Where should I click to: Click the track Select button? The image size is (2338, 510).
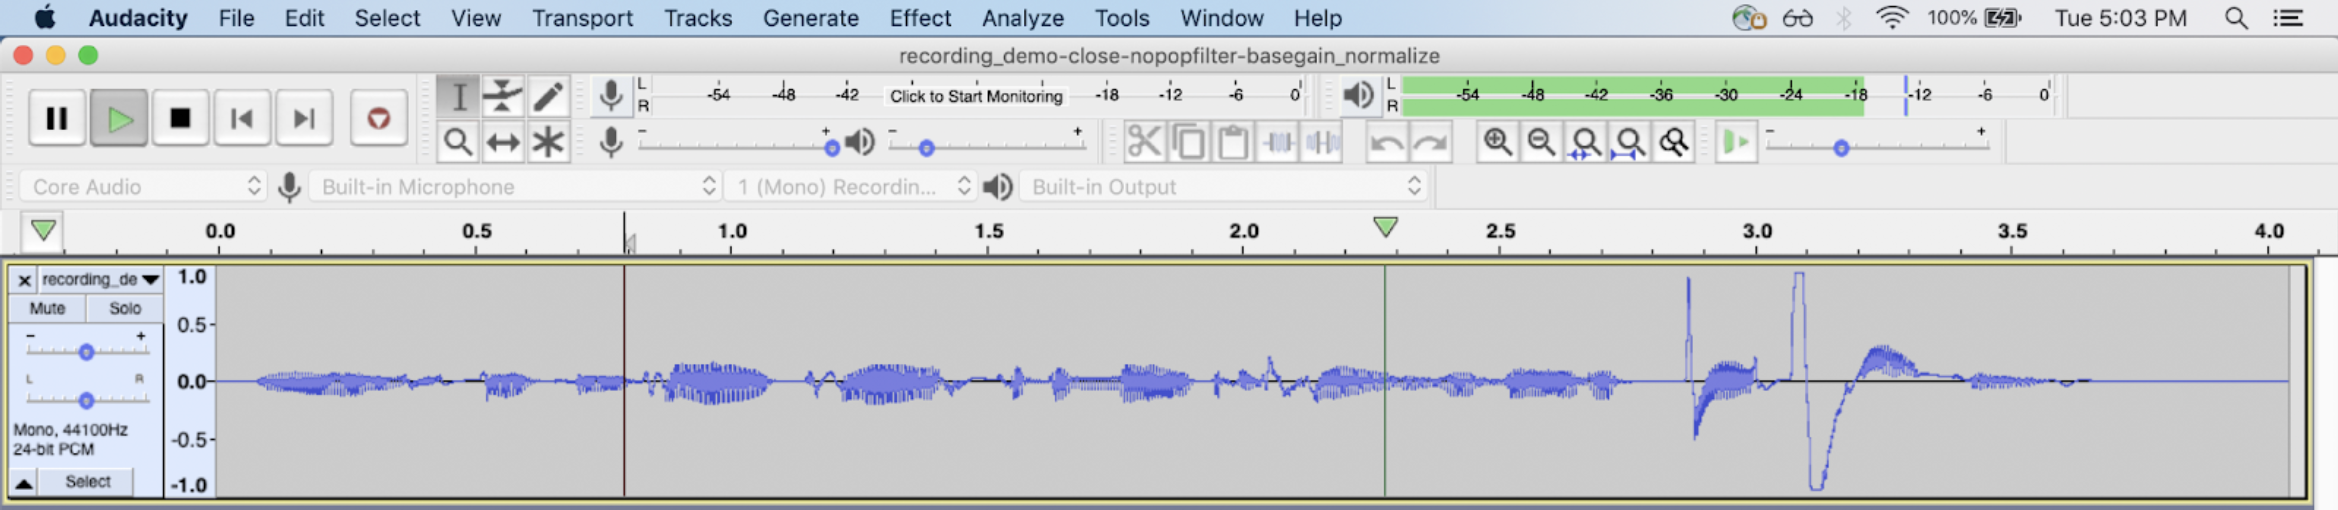(88, 482)
